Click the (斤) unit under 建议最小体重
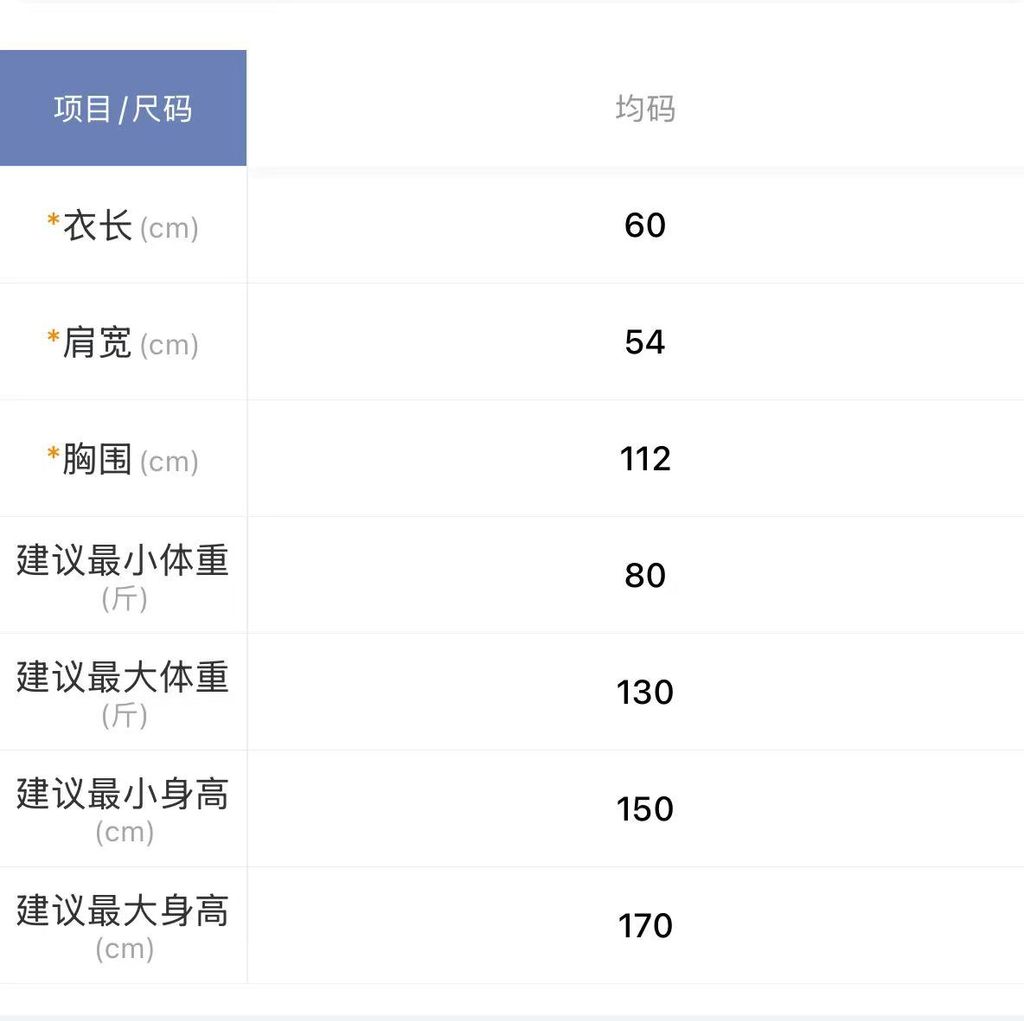The height and width of the screenshot is (1021, 1024). (x=124, y=599)
